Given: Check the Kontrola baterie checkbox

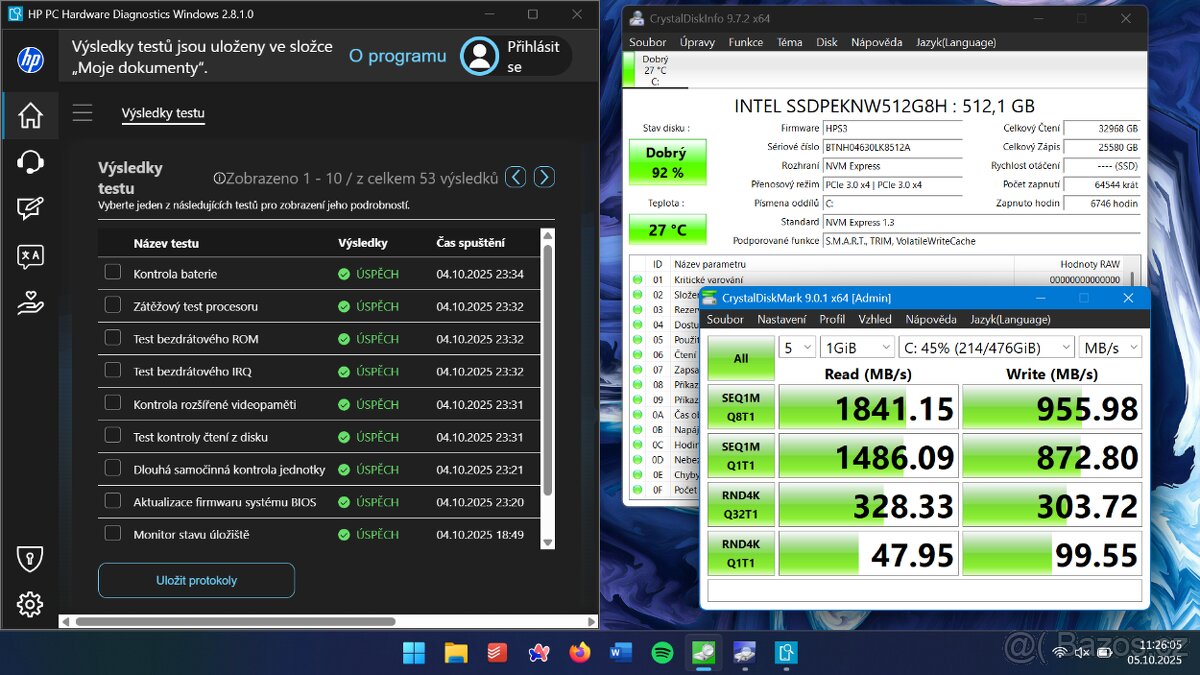Looking at the screenshot, I should [x=113, y=273].
